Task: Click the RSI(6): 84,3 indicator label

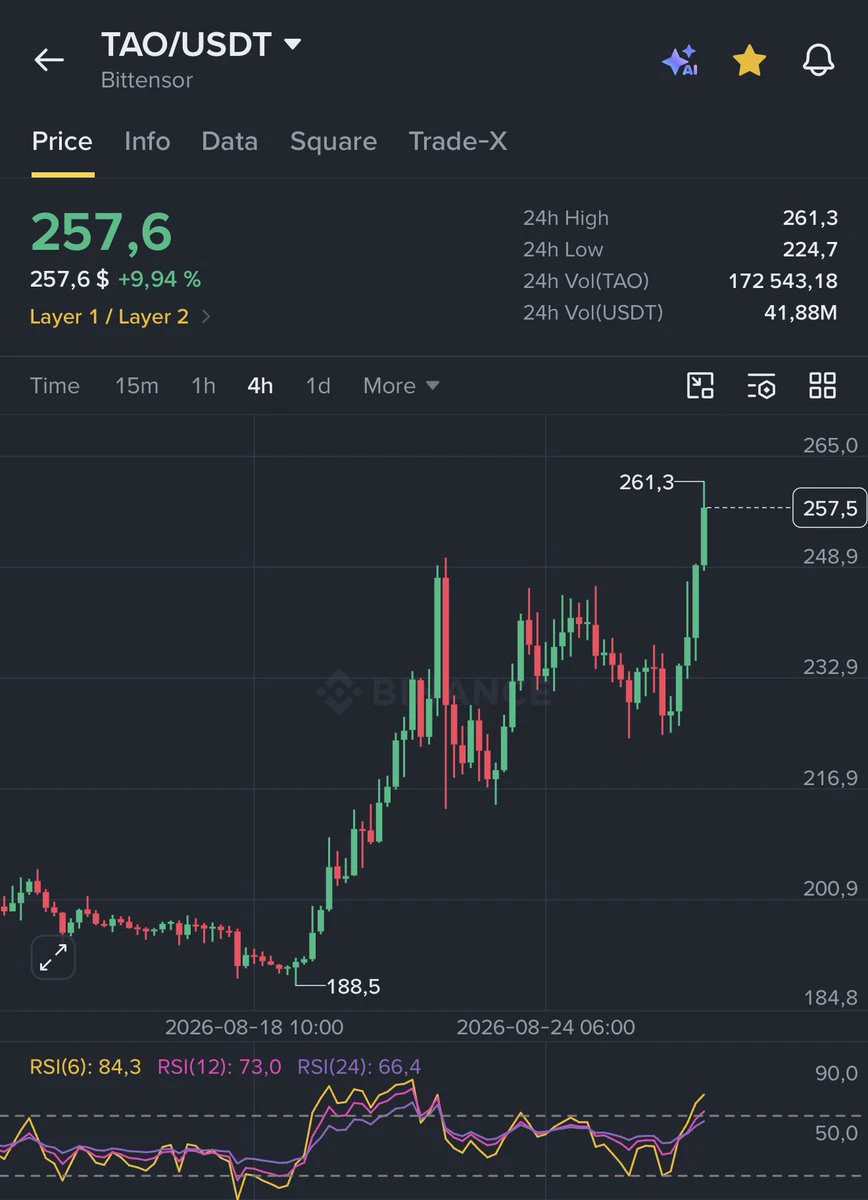Action: tap(85, 1067)
